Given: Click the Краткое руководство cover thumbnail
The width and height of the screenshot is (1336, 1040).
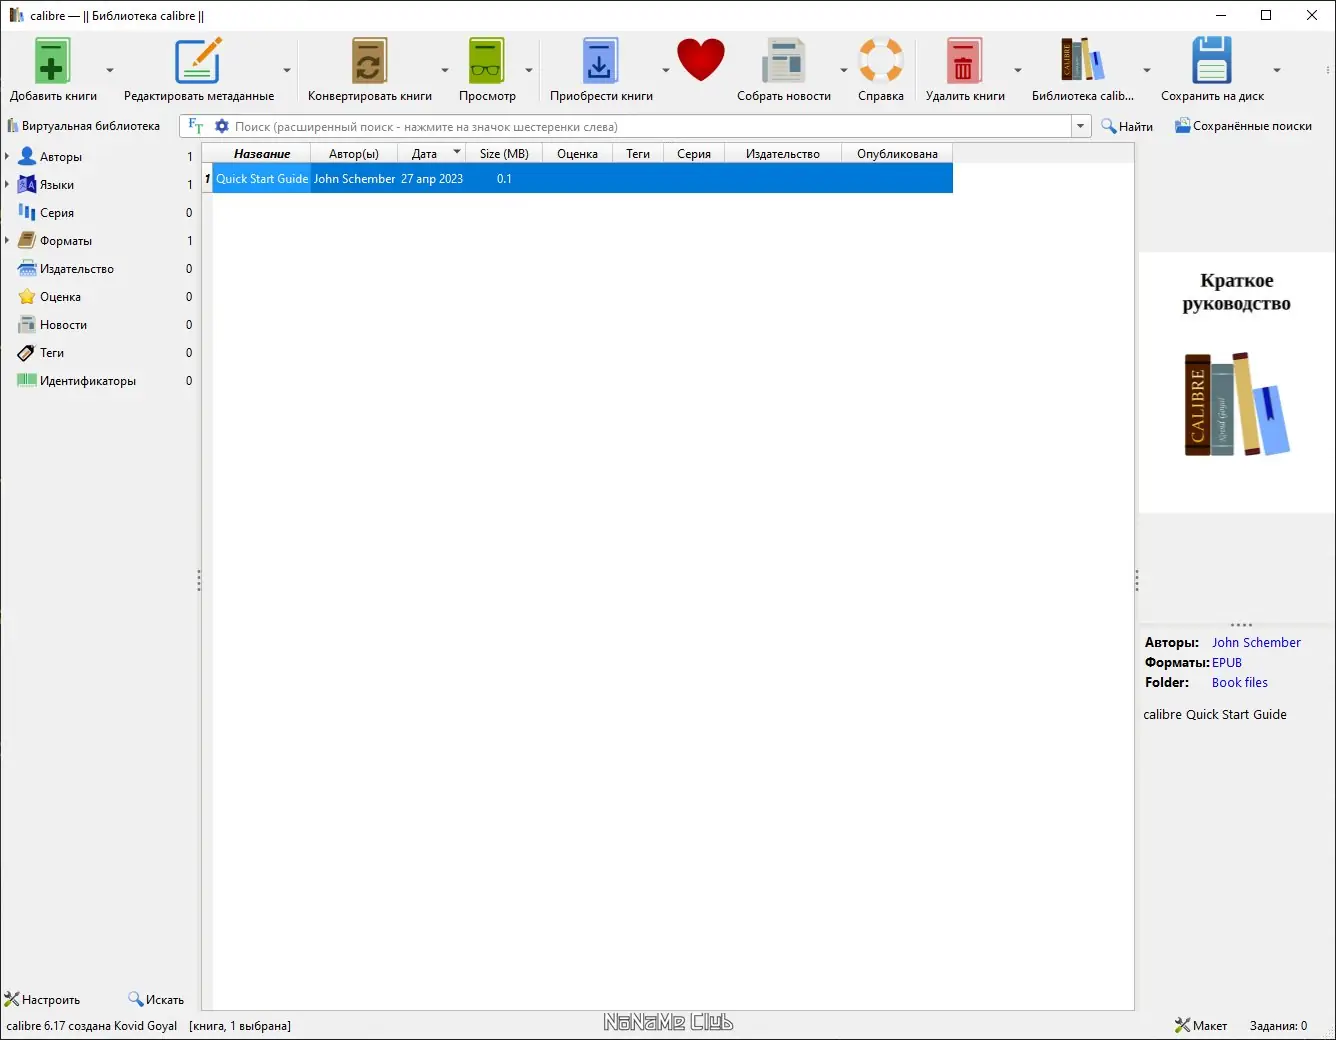Looking at the screenshot, I should point(1236,382).
